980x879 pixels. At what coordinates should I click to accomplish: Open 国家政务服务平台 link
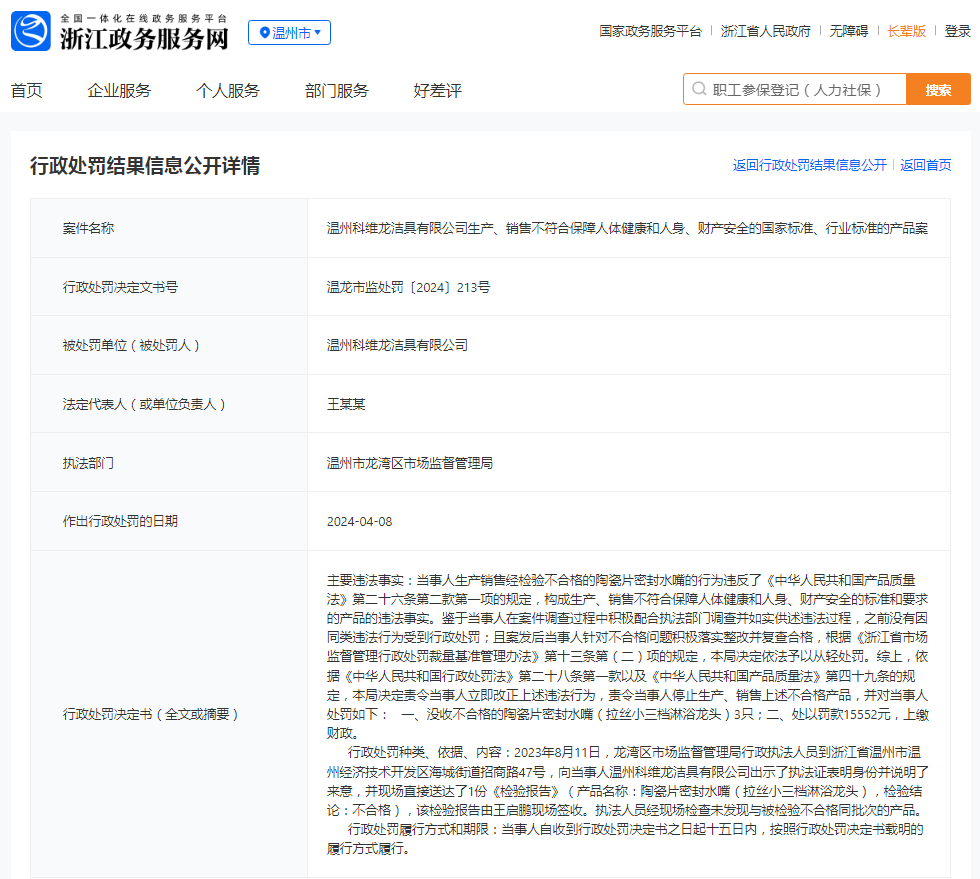click(x=650, y=31)
